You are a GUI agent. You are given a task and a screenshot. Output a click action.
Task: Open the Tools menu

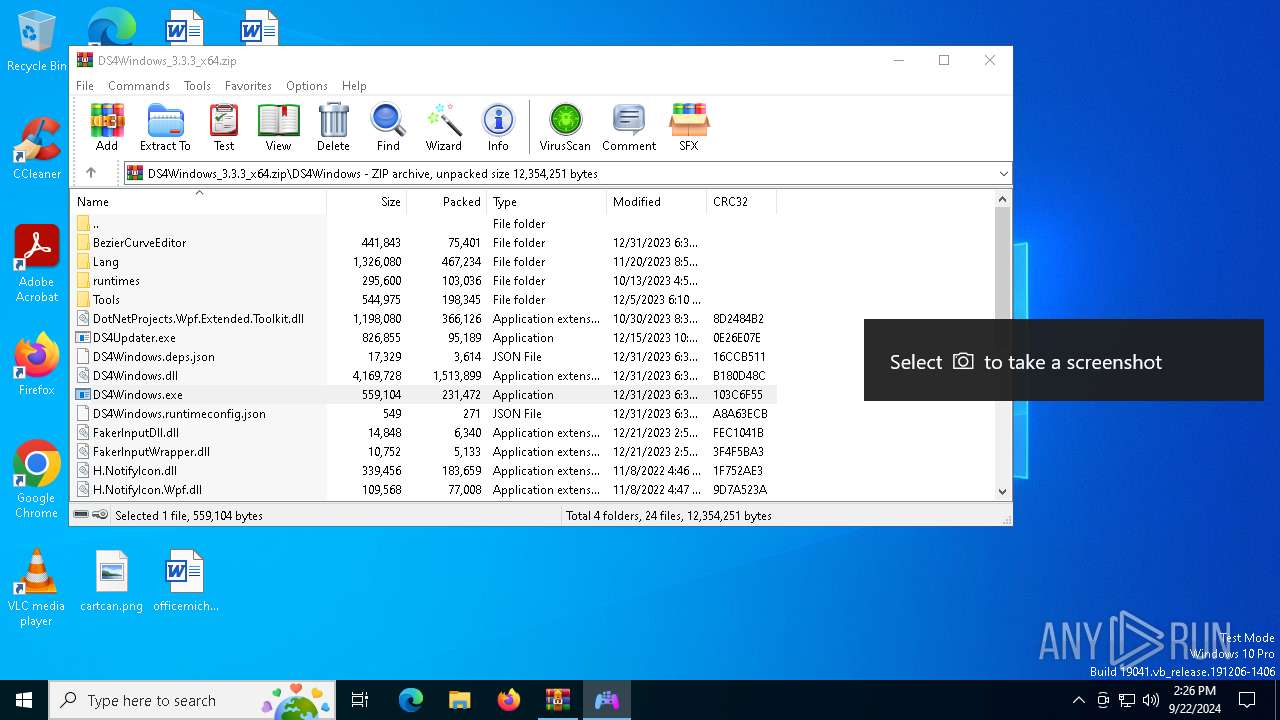tap(197, 86)
